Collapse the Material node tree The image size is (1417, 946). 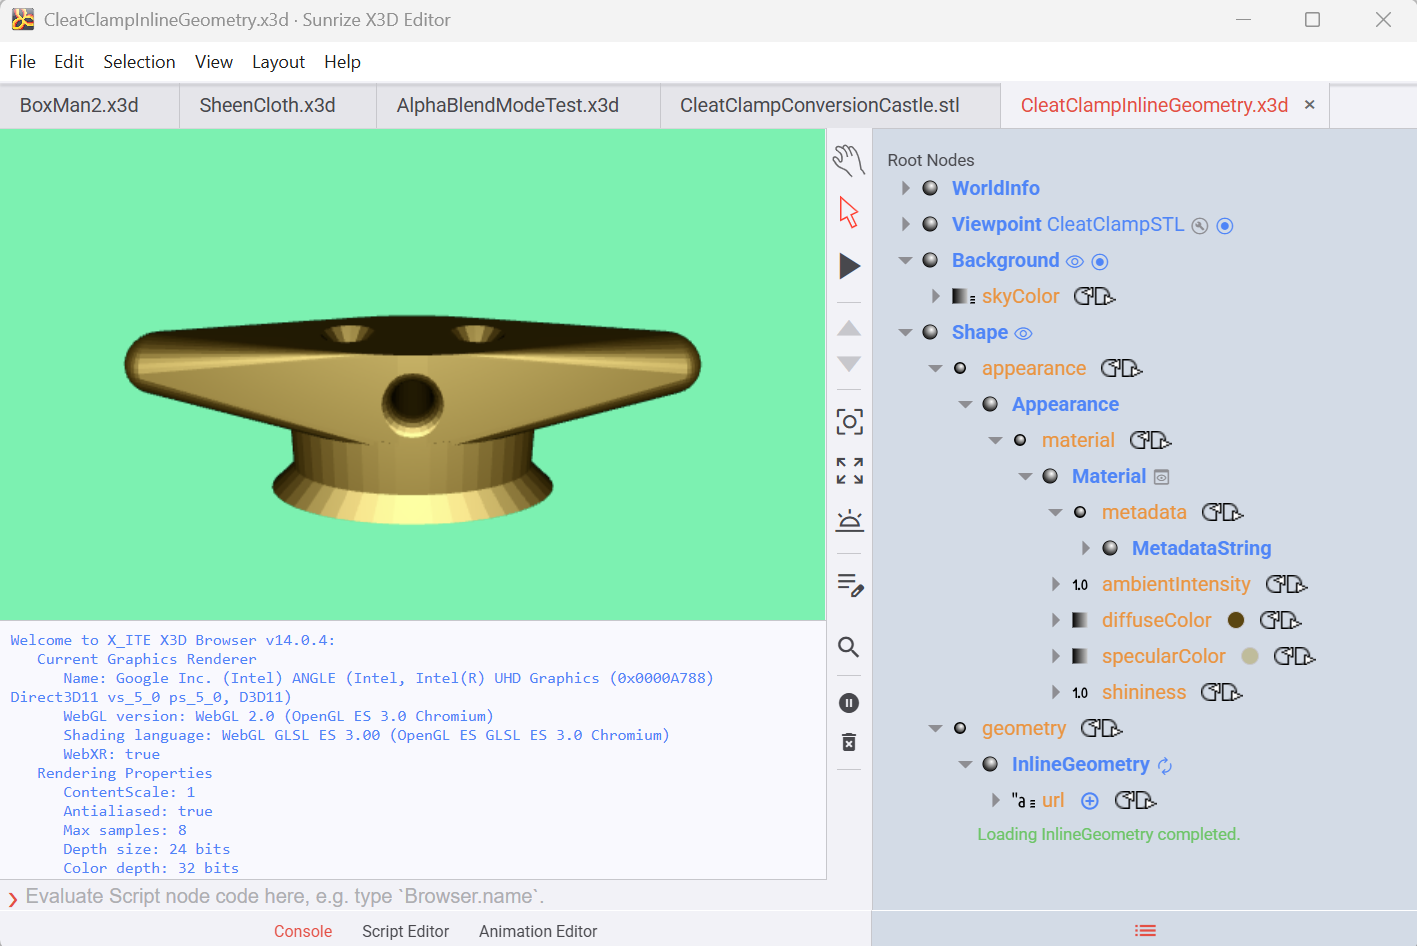tap(1025, 477)
